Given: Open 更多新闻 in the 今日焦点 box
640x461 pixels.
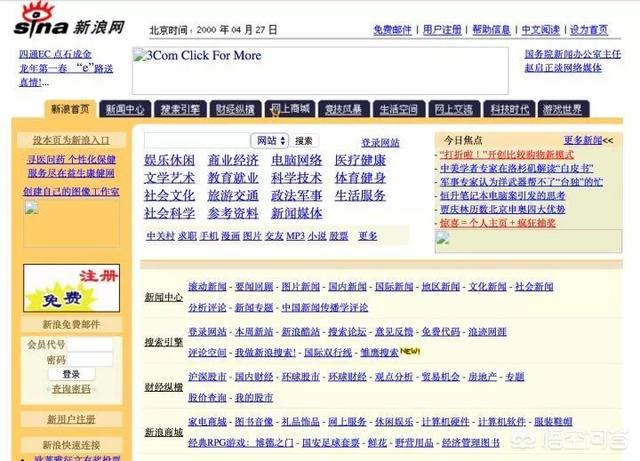Looking at the screenshot, I should (x=583, y=140).
